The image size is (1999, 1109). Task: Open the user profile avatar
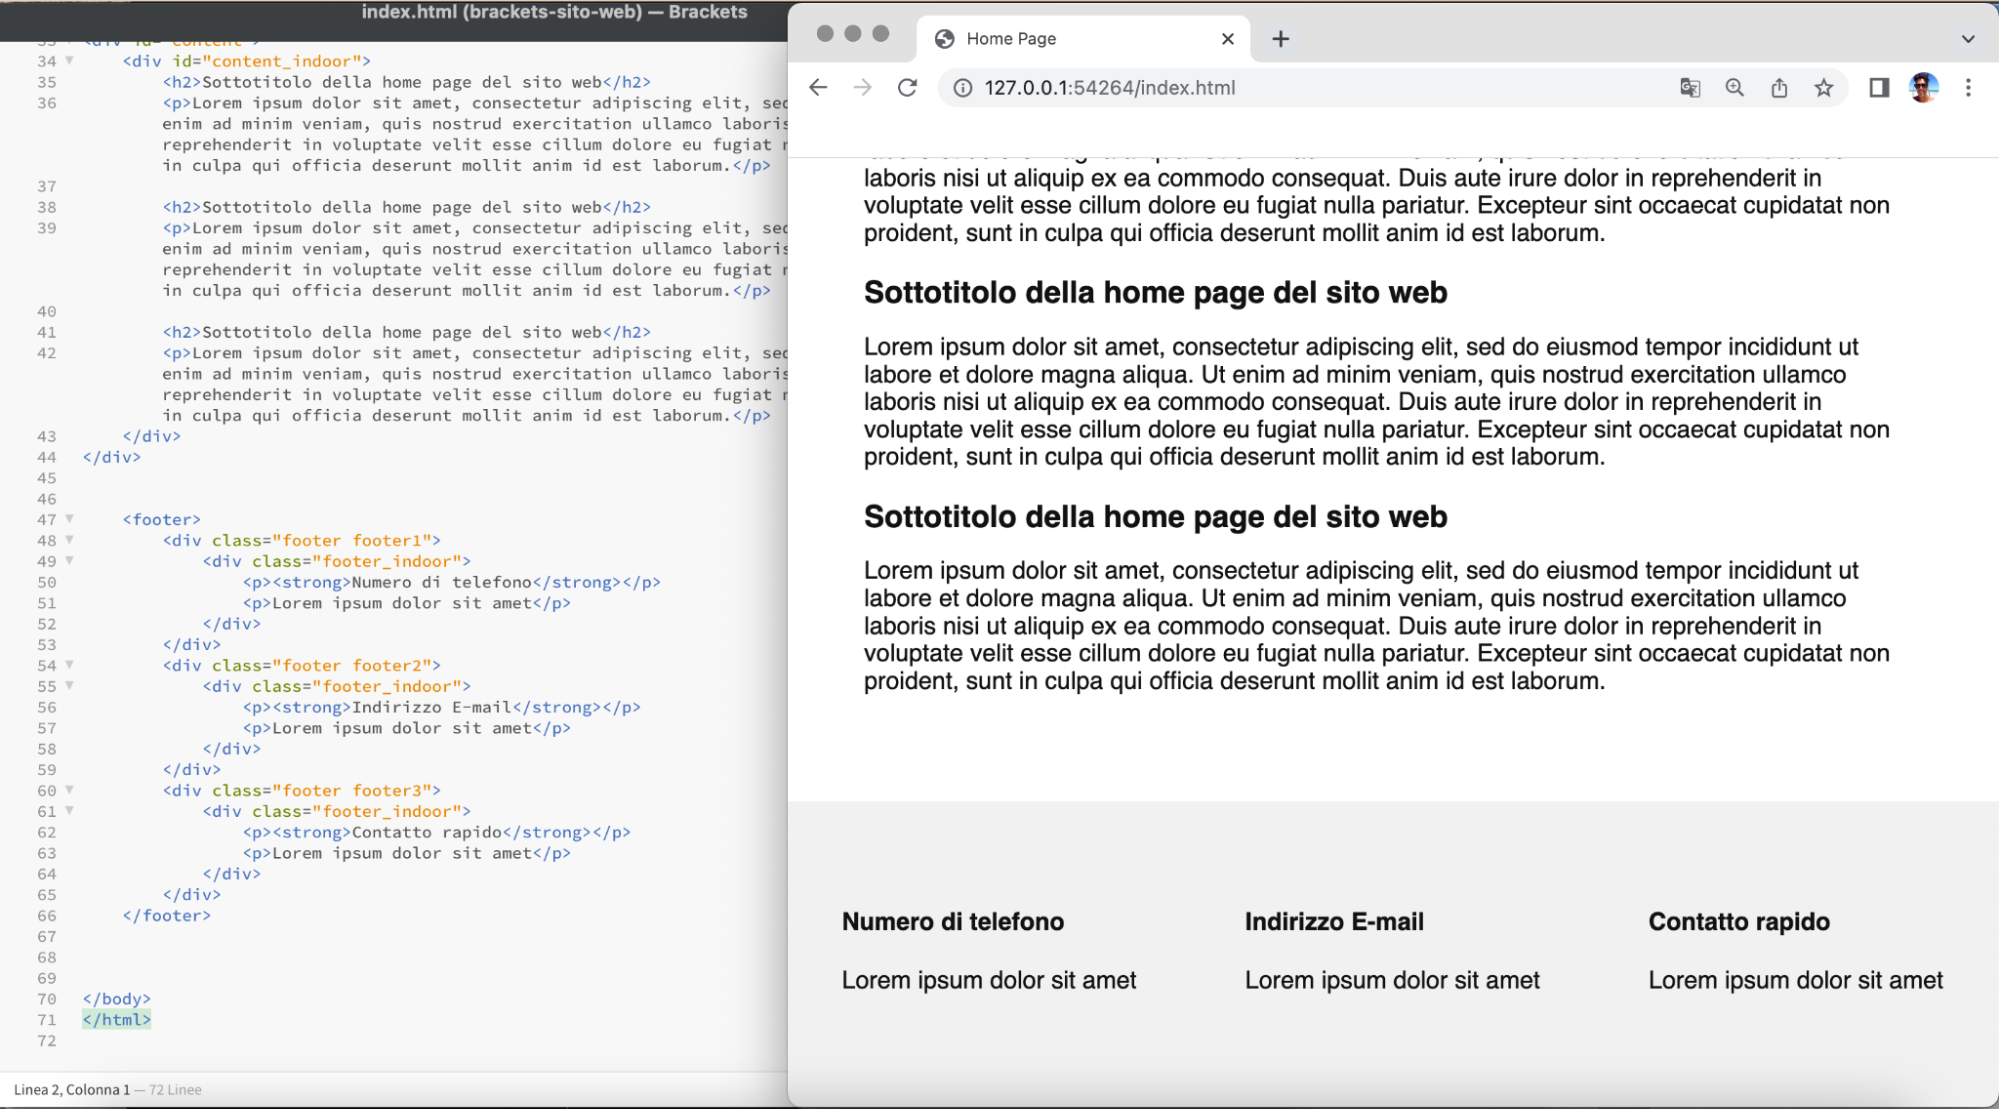coord(1923,88)
